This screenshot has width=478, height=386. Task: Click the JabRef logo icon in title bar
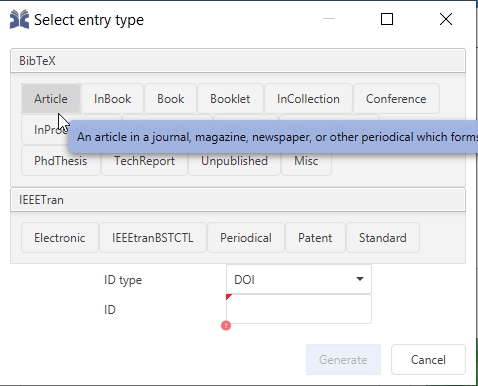tap(19, 19)
